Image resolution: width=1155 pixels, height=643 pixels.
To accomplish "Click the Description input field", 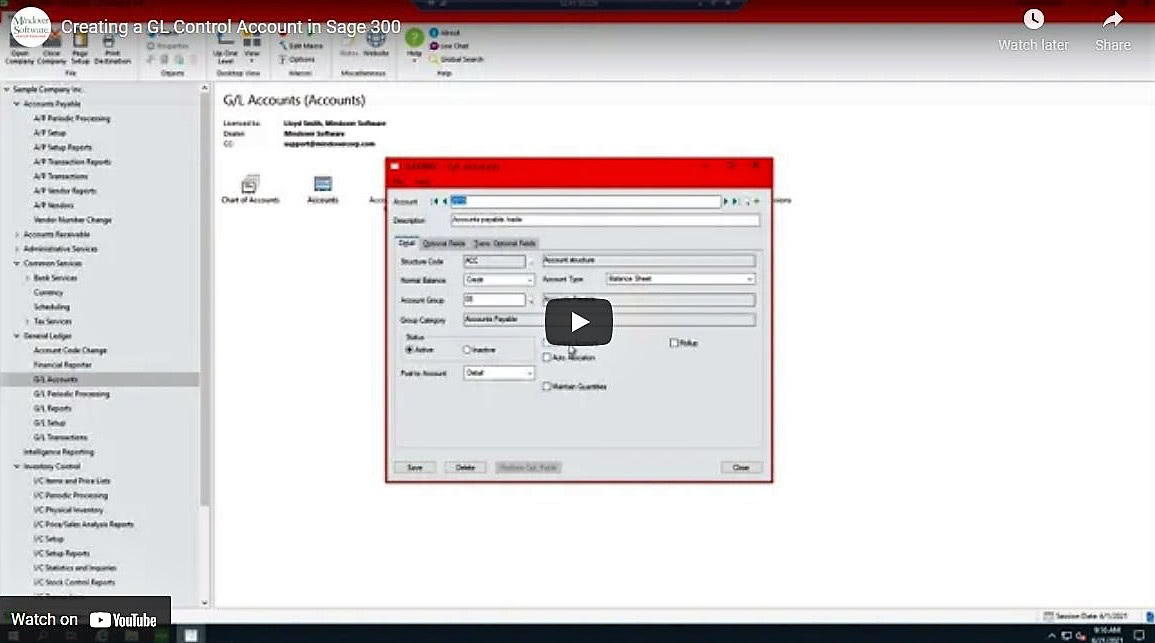I will click(605, 219).
